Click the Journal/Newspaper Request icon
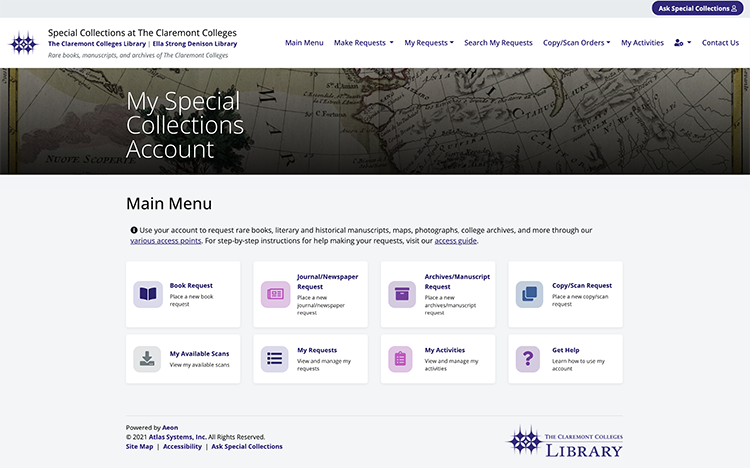The height and width of the screenshot is (468, 750). pos(275,294)
